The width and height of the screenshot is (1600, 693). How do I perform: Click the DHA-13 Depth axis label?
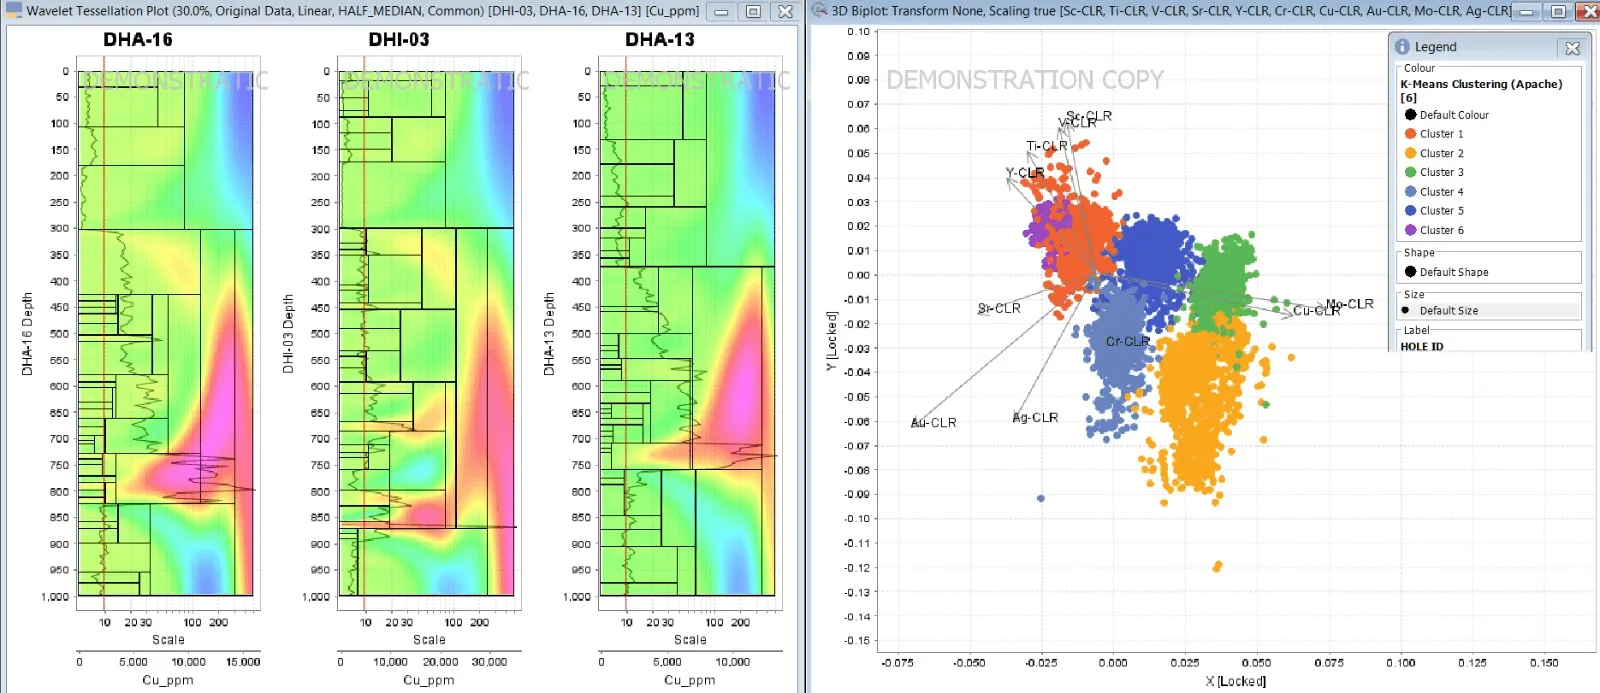pos(548,334)
